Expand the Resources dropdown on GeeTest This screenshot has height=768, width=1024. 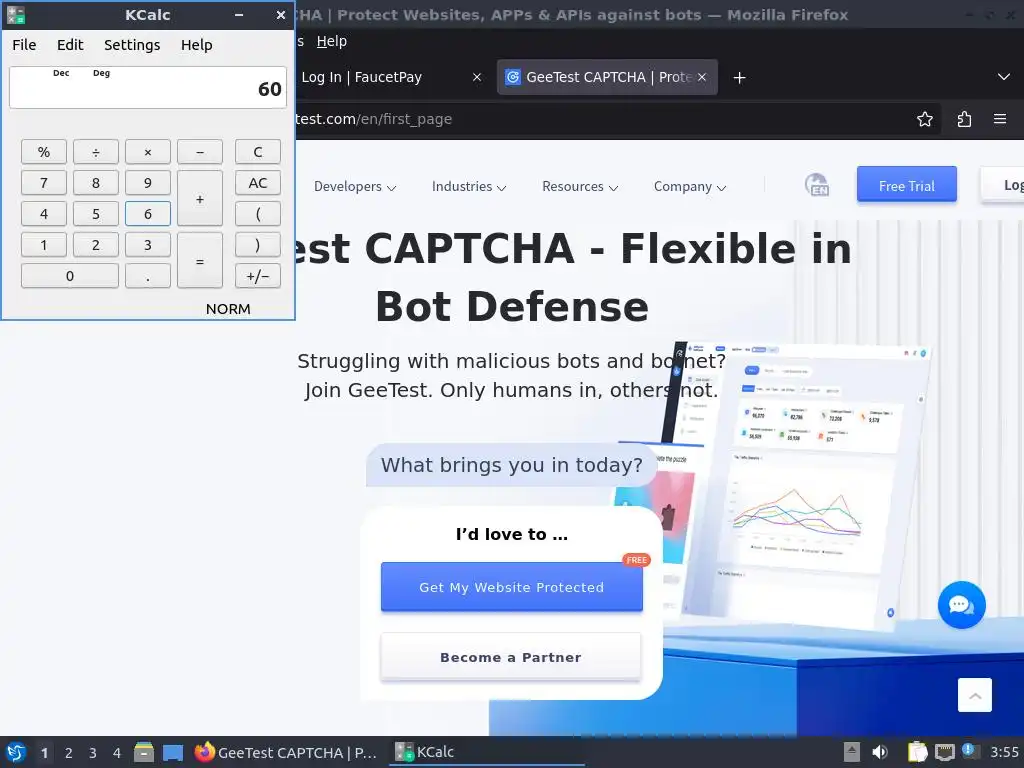tap(580, 187)
